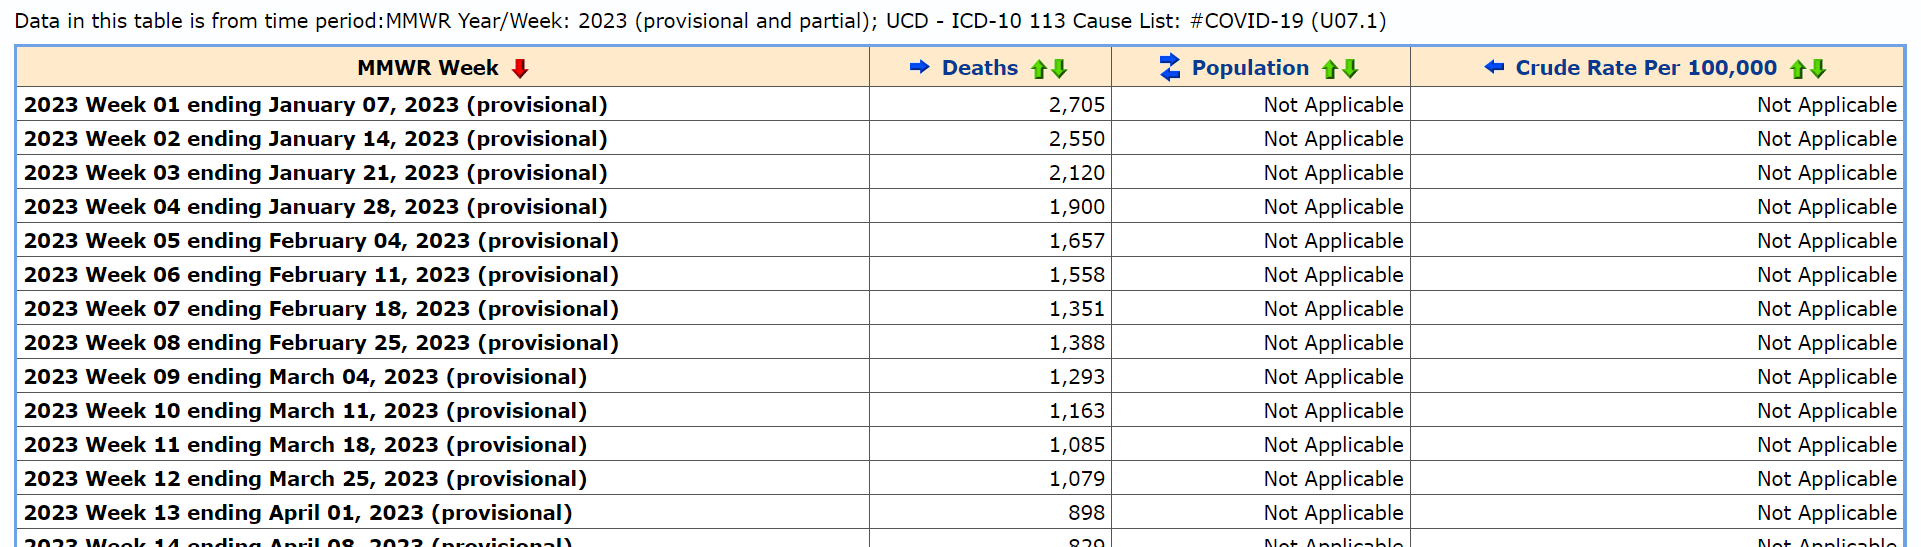Click the blue right arrow before Deaths

point(919,67)
